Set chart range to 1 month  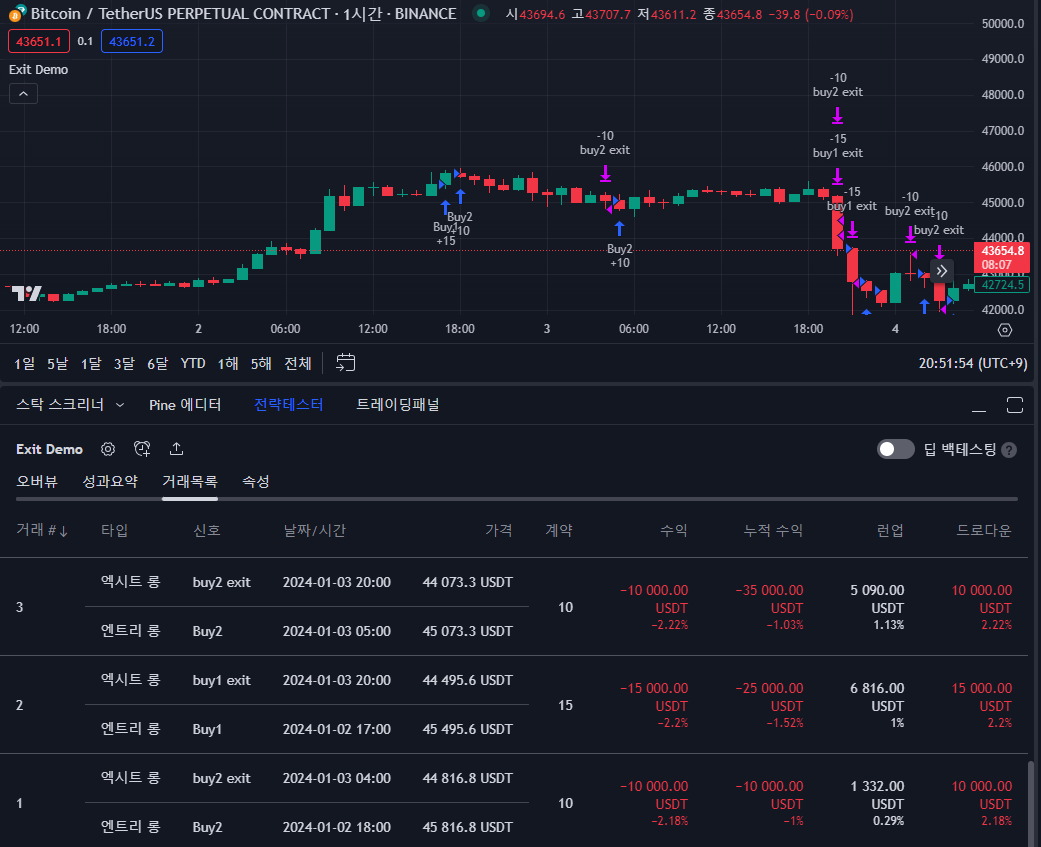tap(91, 364)
